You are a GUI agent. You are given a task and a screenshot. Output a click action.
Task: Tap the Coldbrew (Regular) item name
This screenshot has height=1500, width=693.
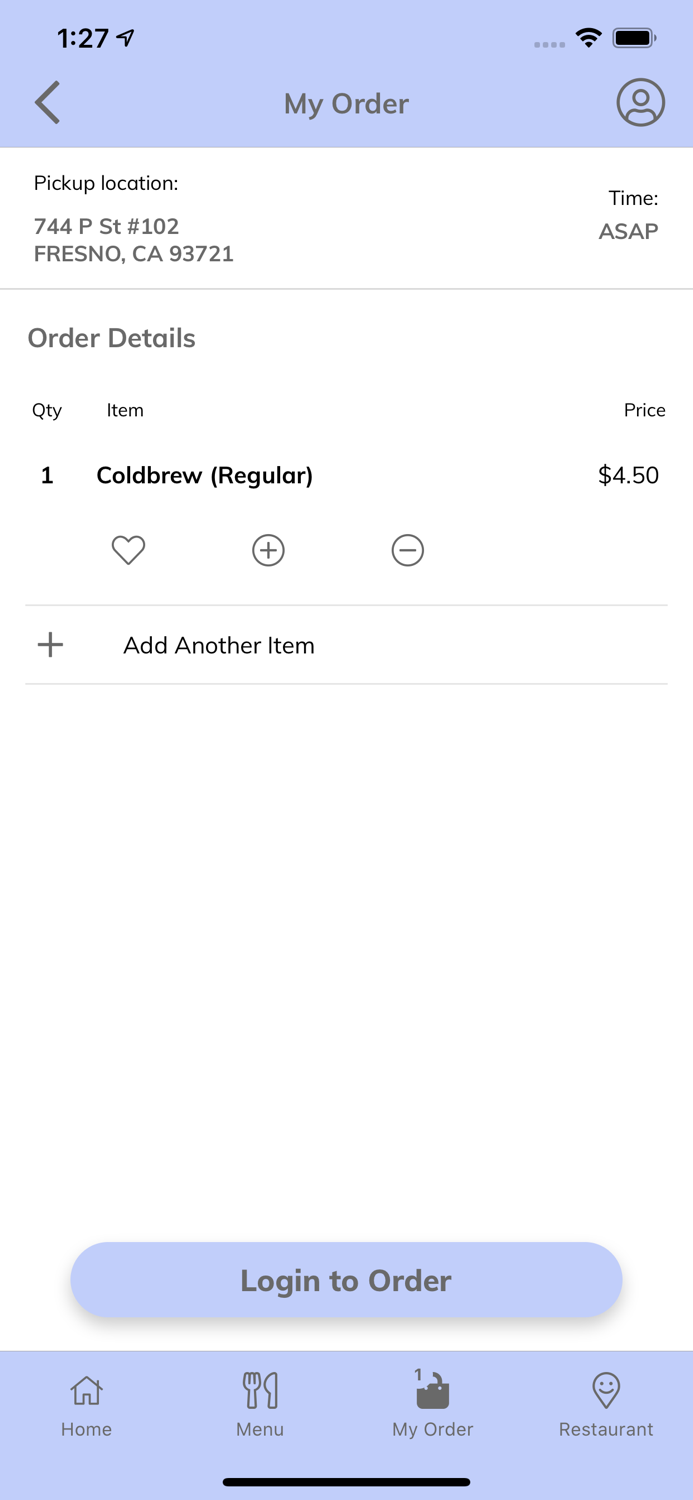(x=204, y=475)
